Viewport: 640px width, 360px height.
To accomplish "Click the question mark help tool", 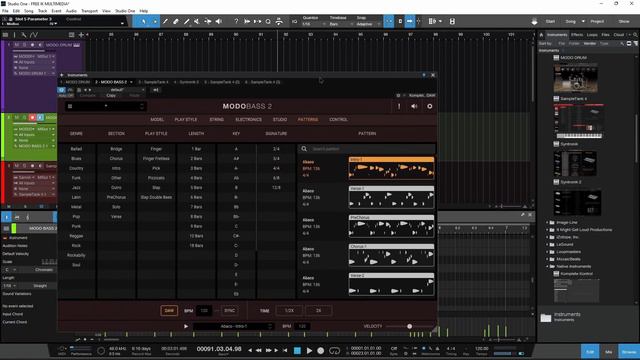I will pos(236,21).
